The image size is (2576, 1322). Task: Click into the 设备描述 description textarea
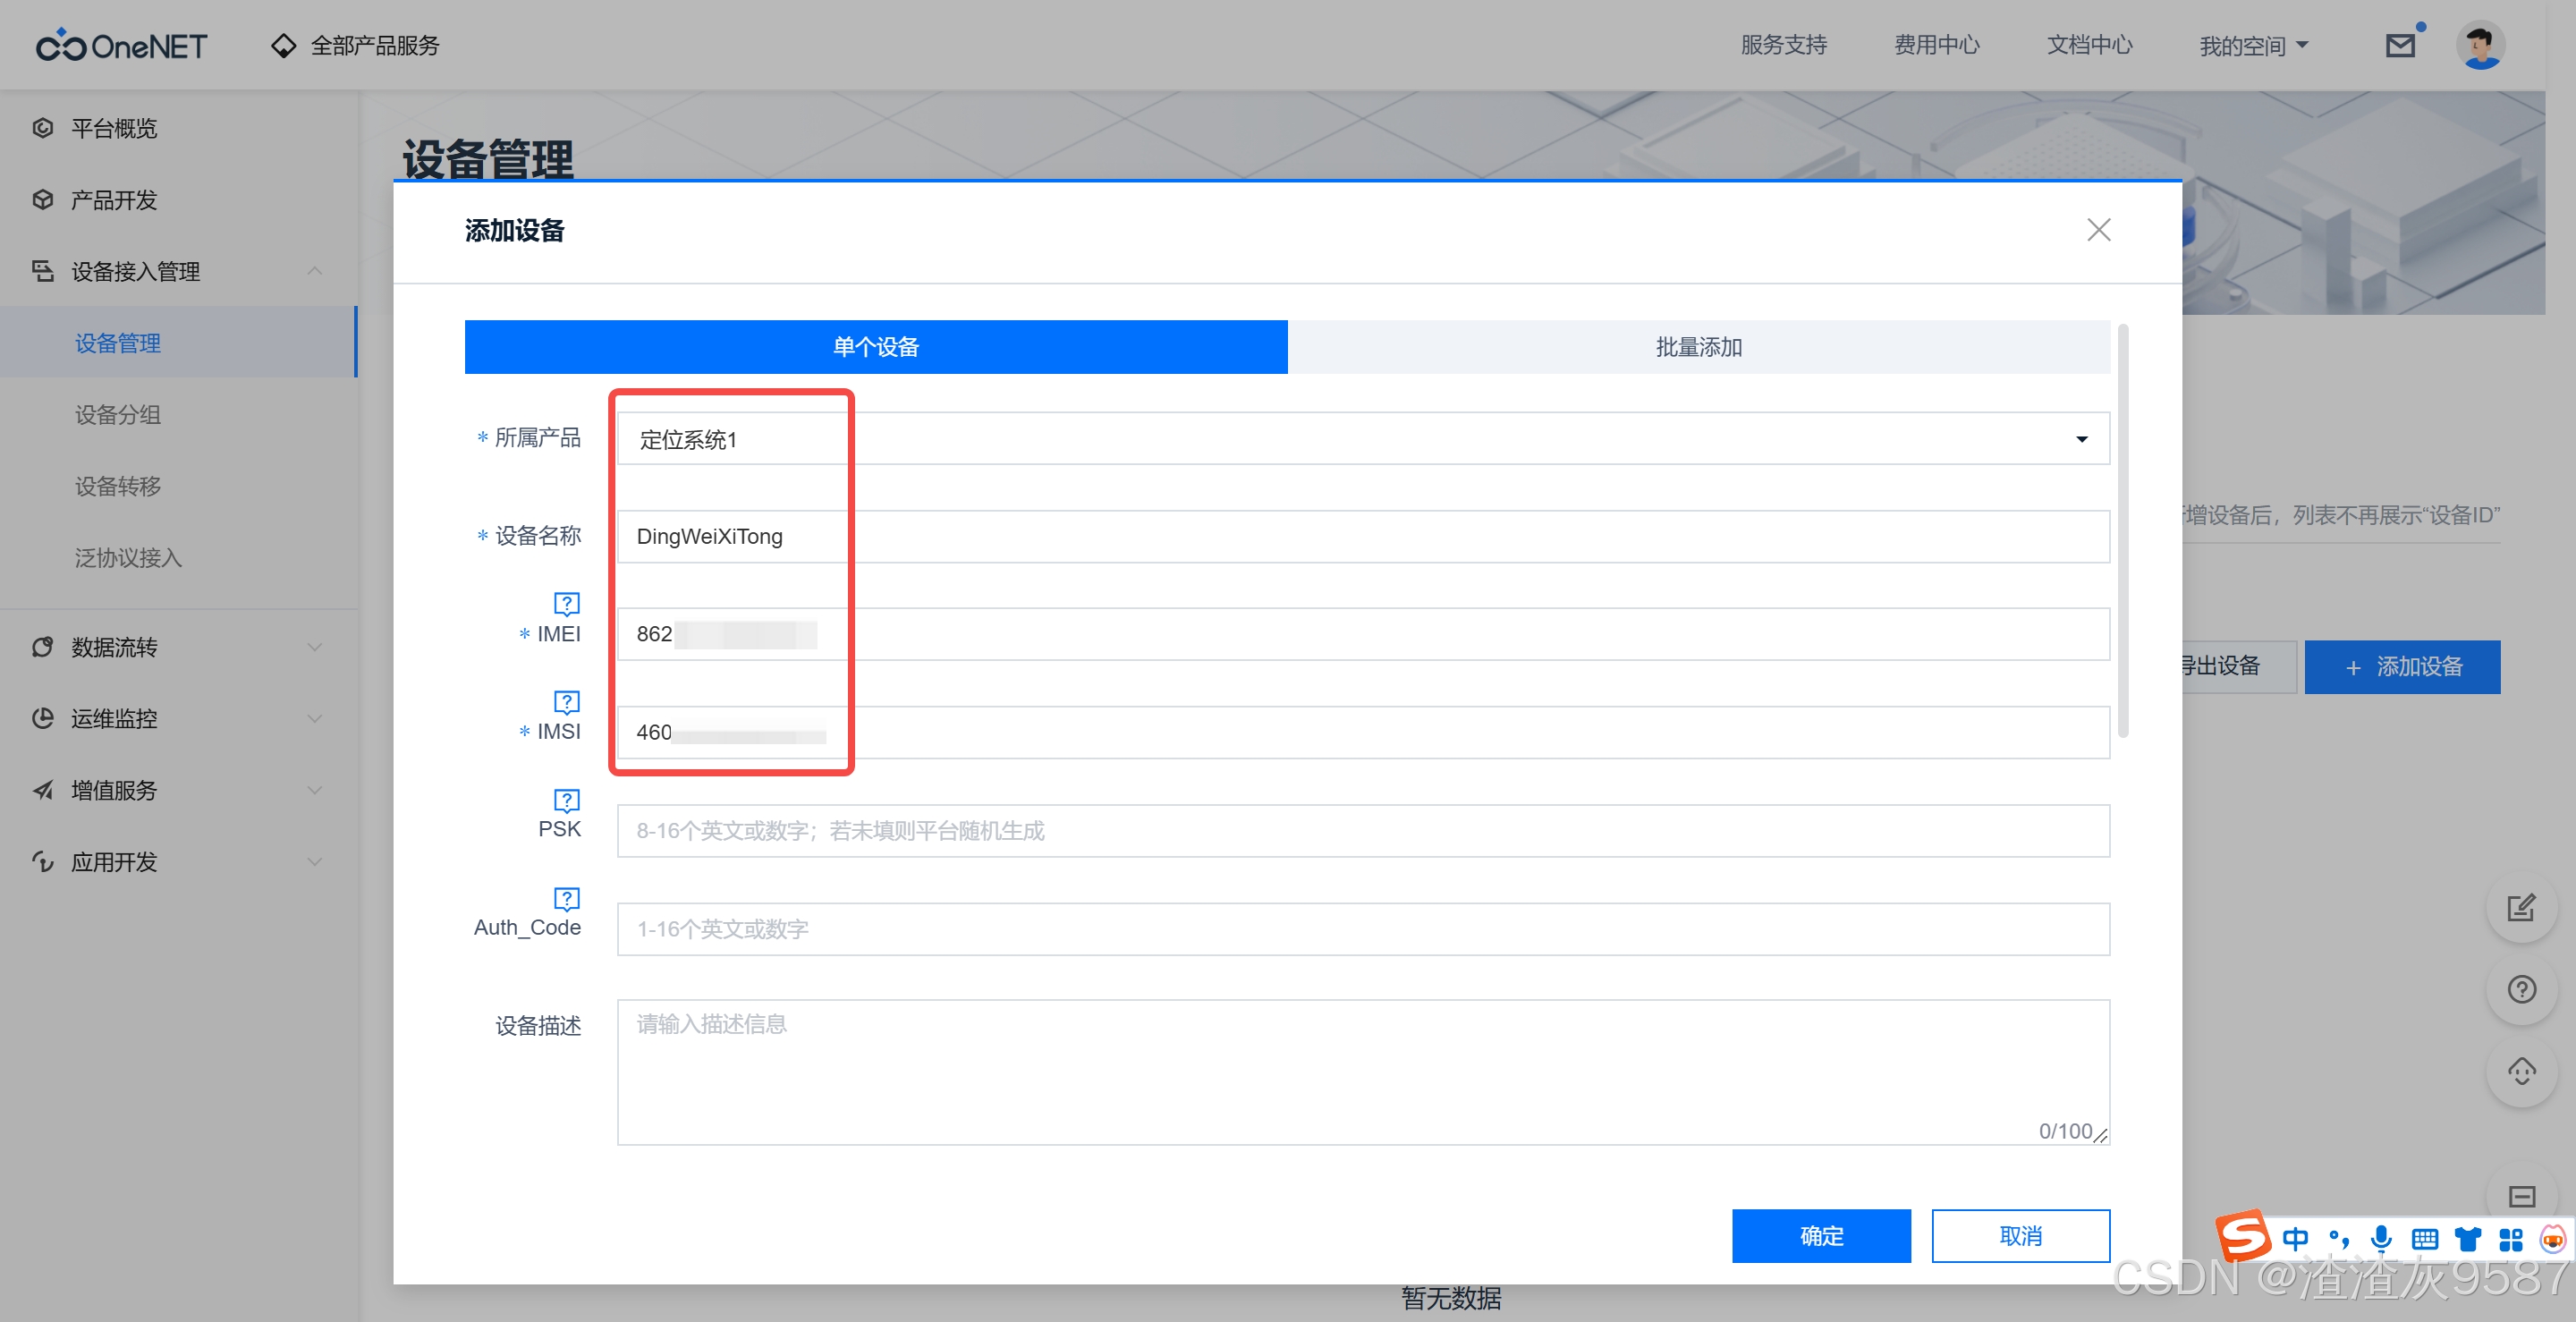(1362, 1070)
